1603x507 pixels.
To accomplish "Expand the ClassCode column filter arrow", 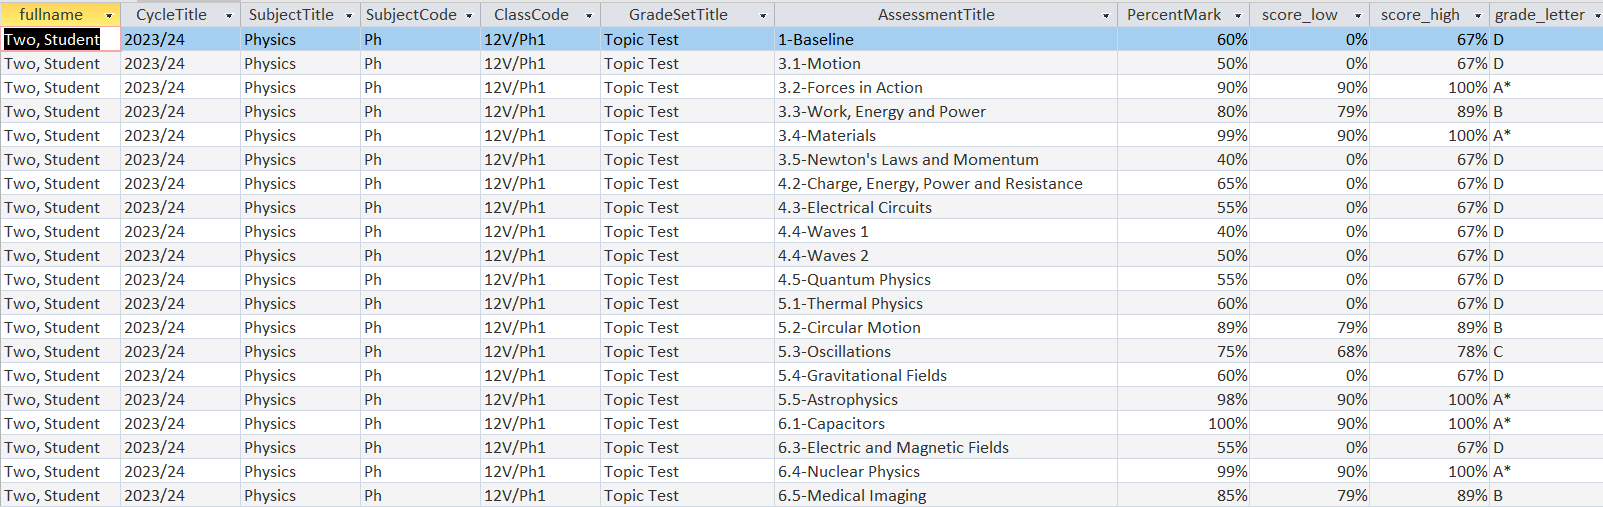I will tap(589, 15).
